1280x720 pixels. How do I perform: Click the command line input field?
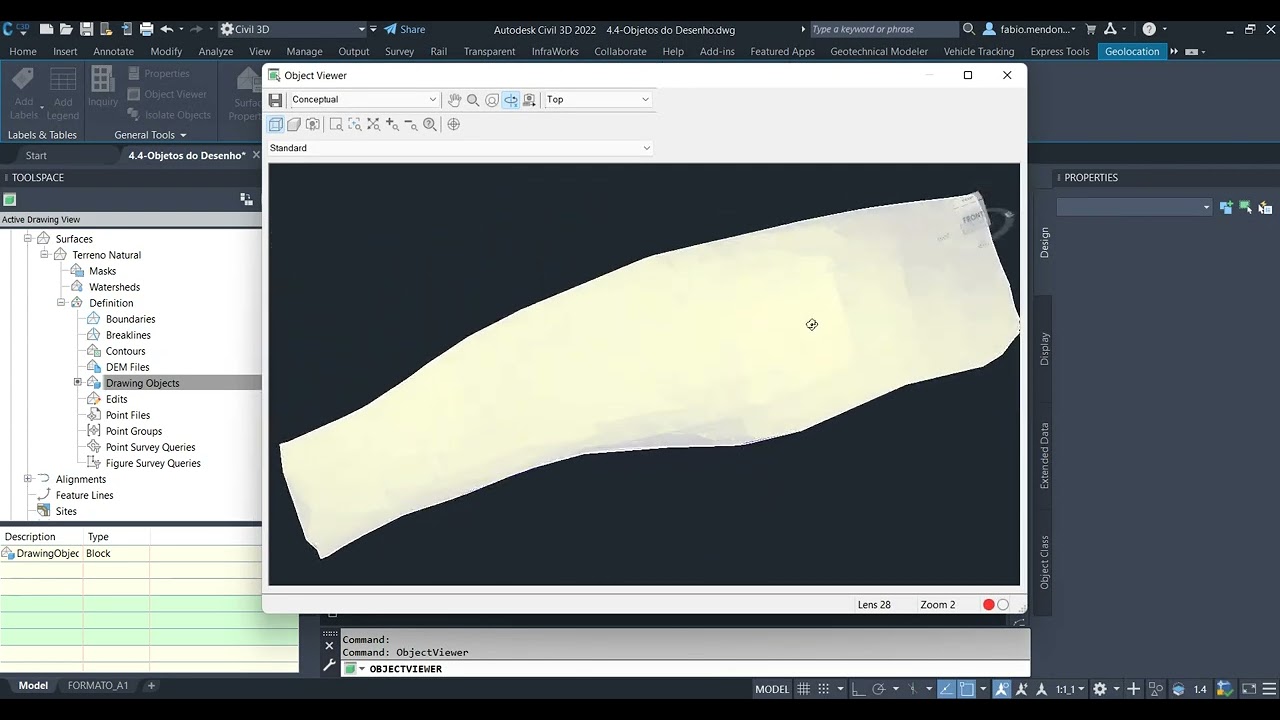685,669
